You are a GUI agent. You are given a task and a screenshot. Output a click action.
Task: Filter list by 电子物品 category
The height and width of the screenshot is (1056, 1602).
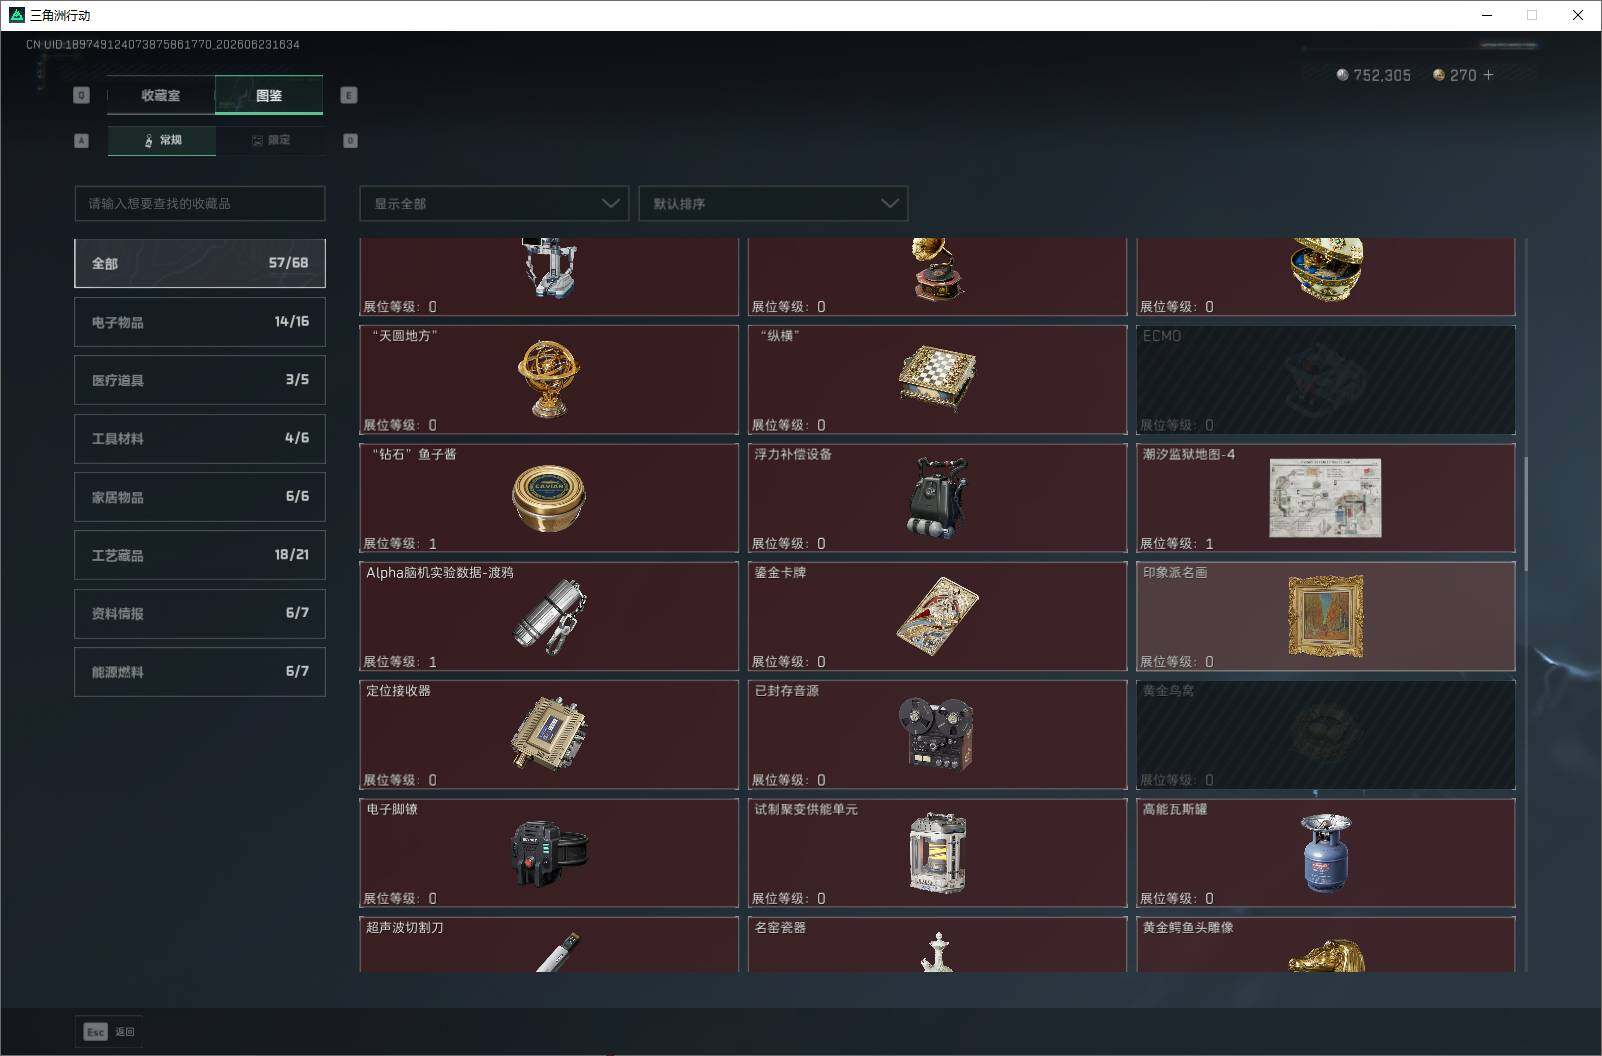200,322
